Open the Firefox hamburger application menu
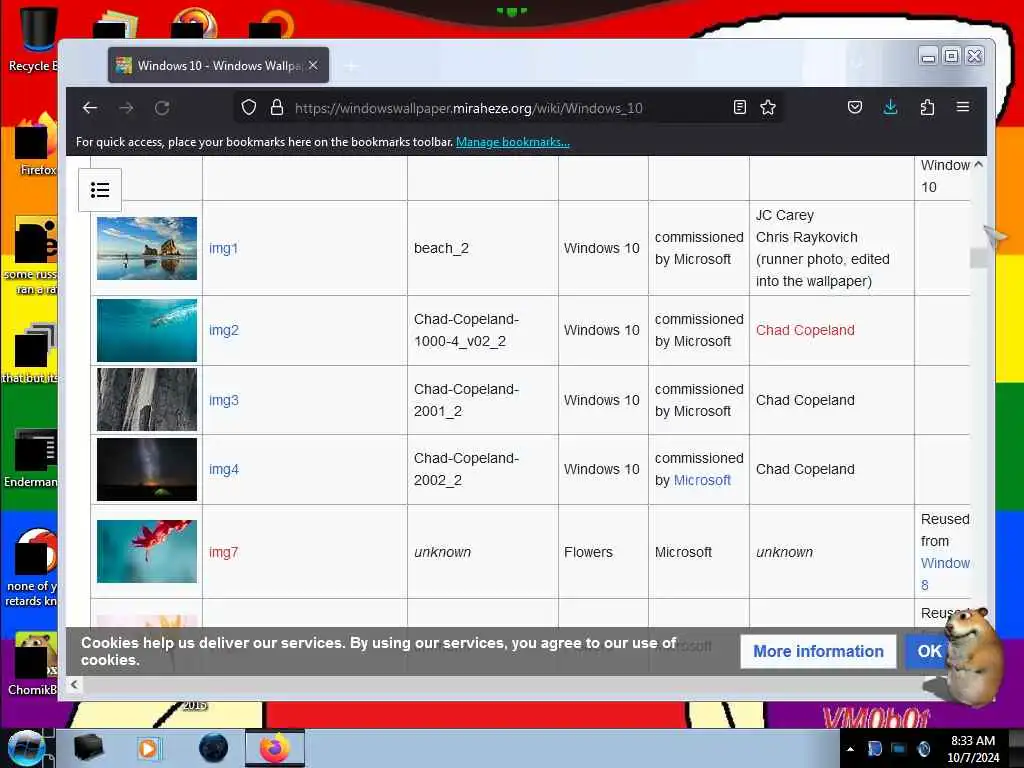The width and height of the screenshot is (1024, 768). tap(963, 106)
